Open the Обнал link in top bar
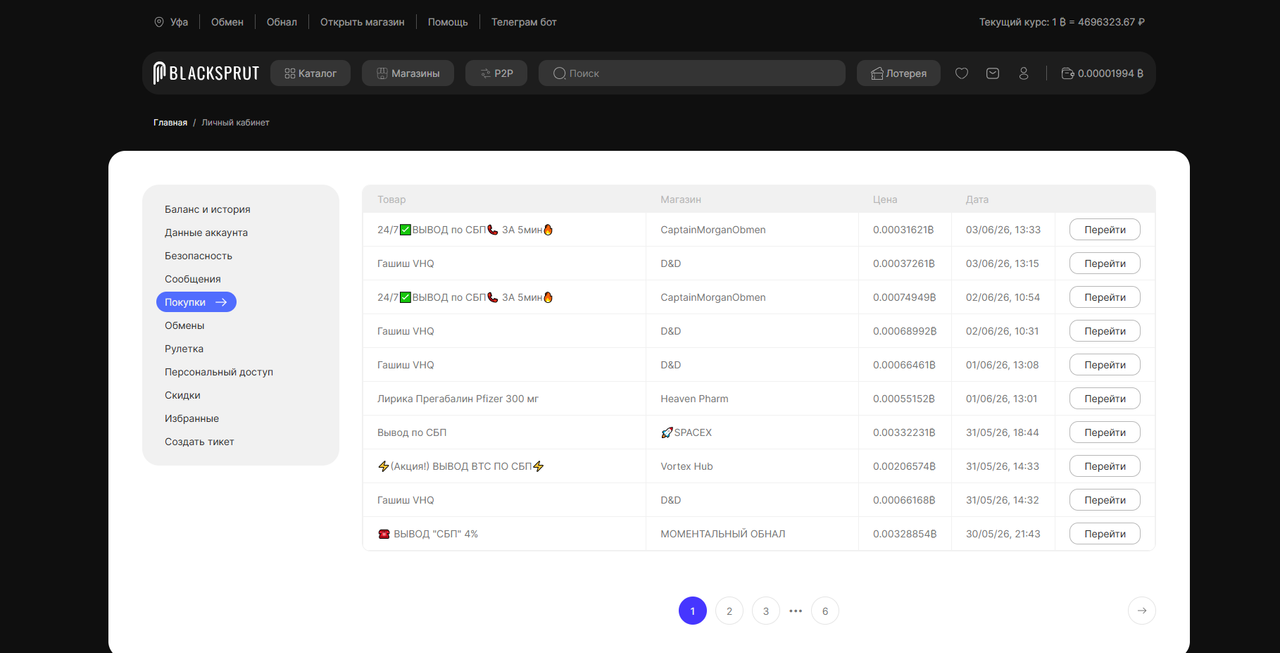Screen dimensions: 1280x653 pyautogui.click(x=282, y=22)
